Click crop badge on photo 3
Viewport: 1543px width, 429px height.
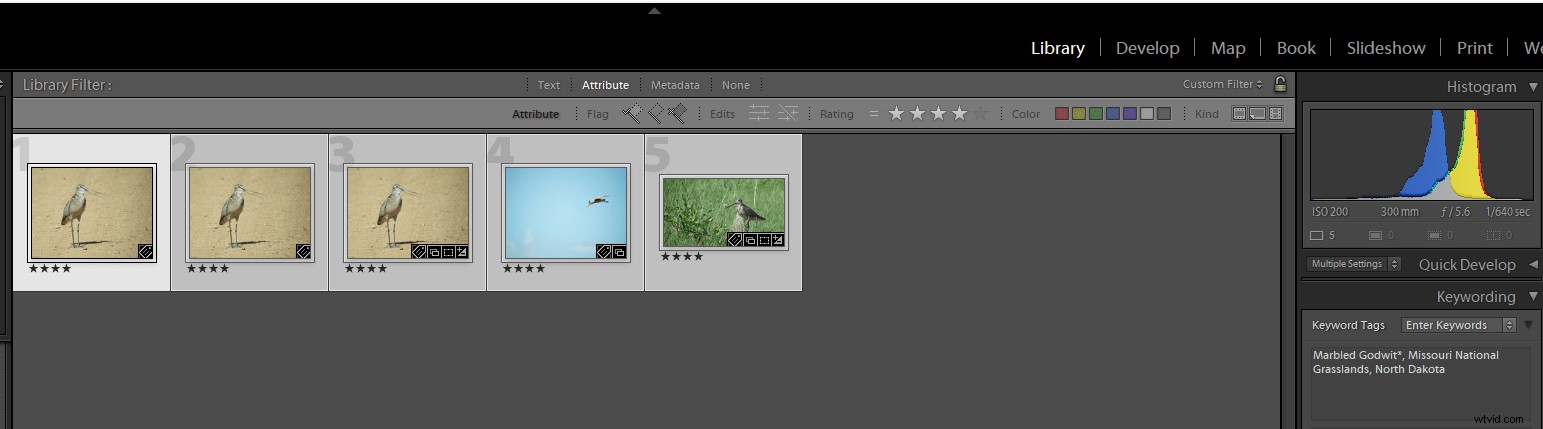point(448,252)
